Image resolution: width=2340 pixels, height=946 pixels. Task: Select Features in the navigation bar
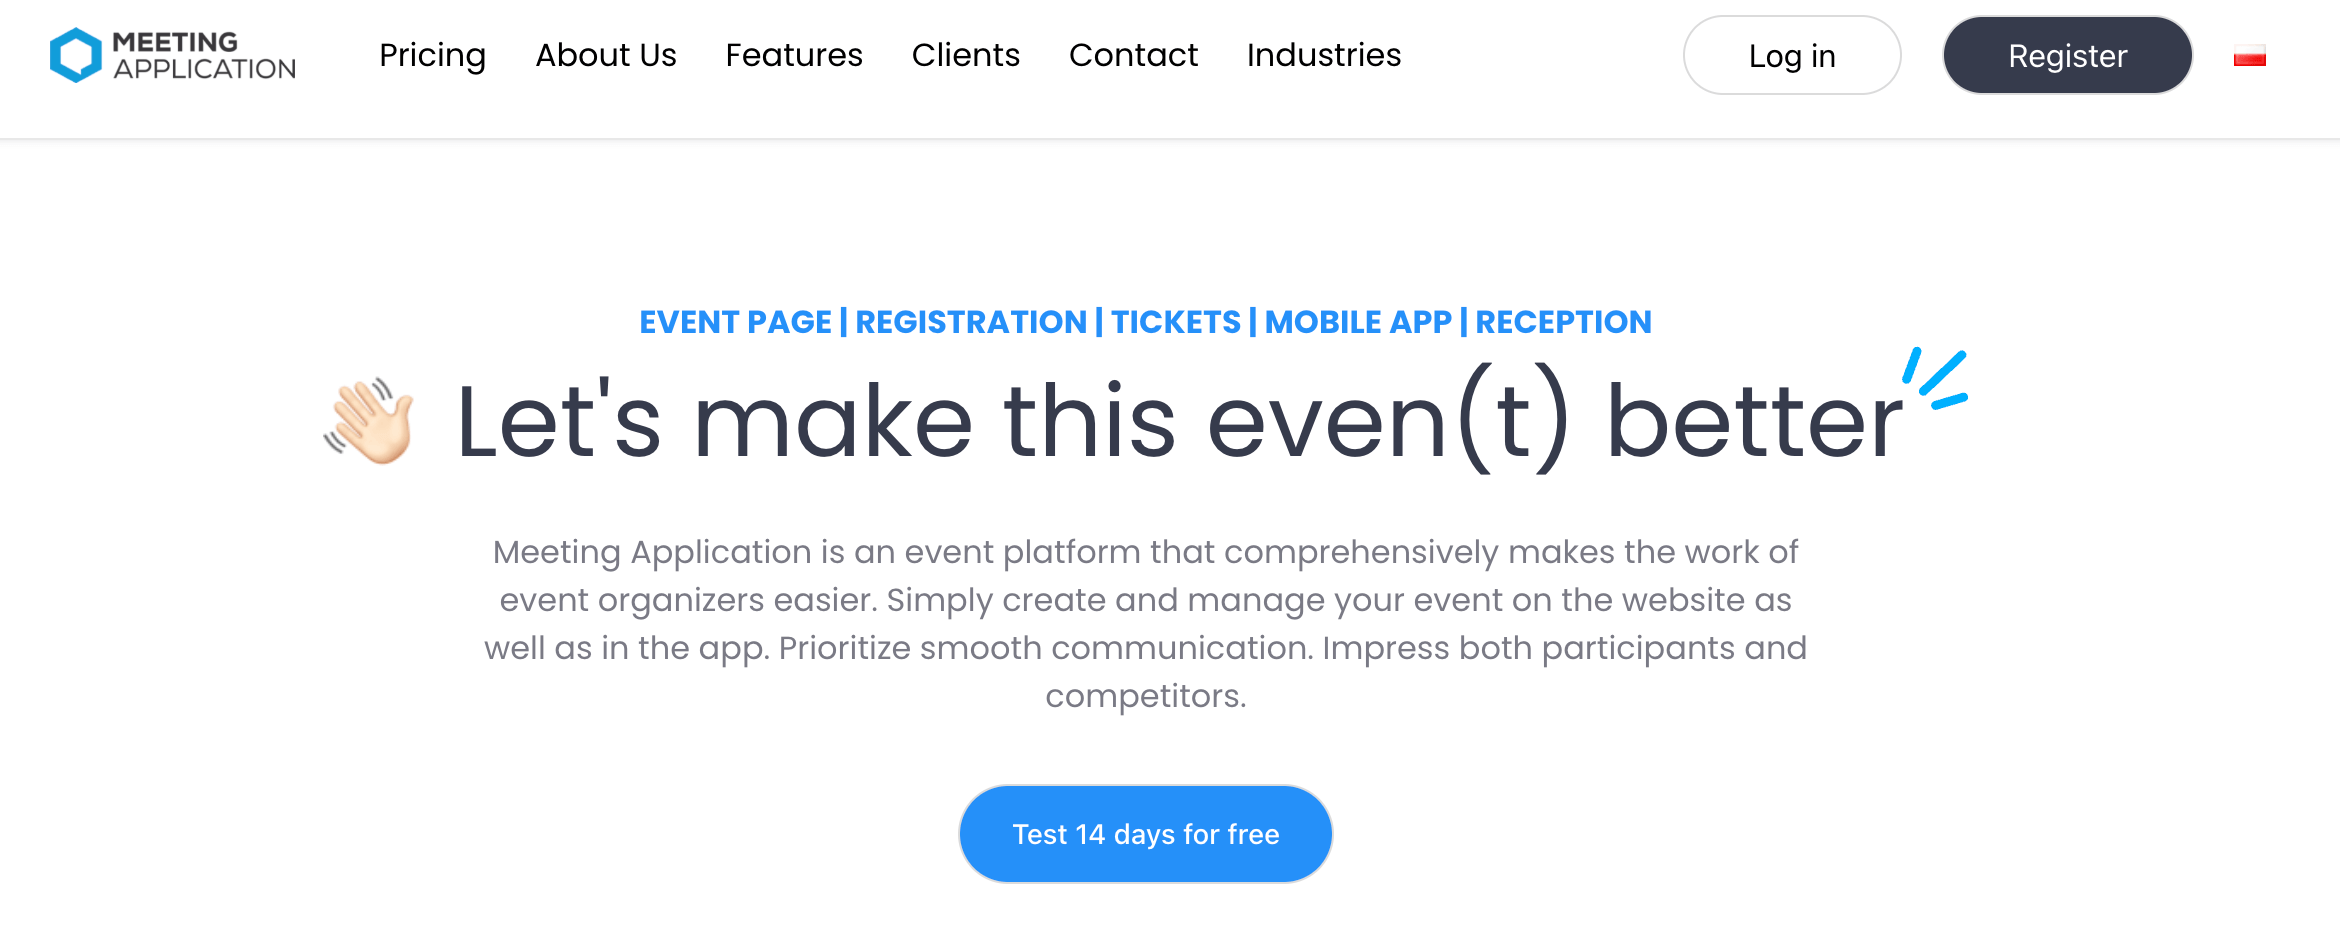(794, 56)
